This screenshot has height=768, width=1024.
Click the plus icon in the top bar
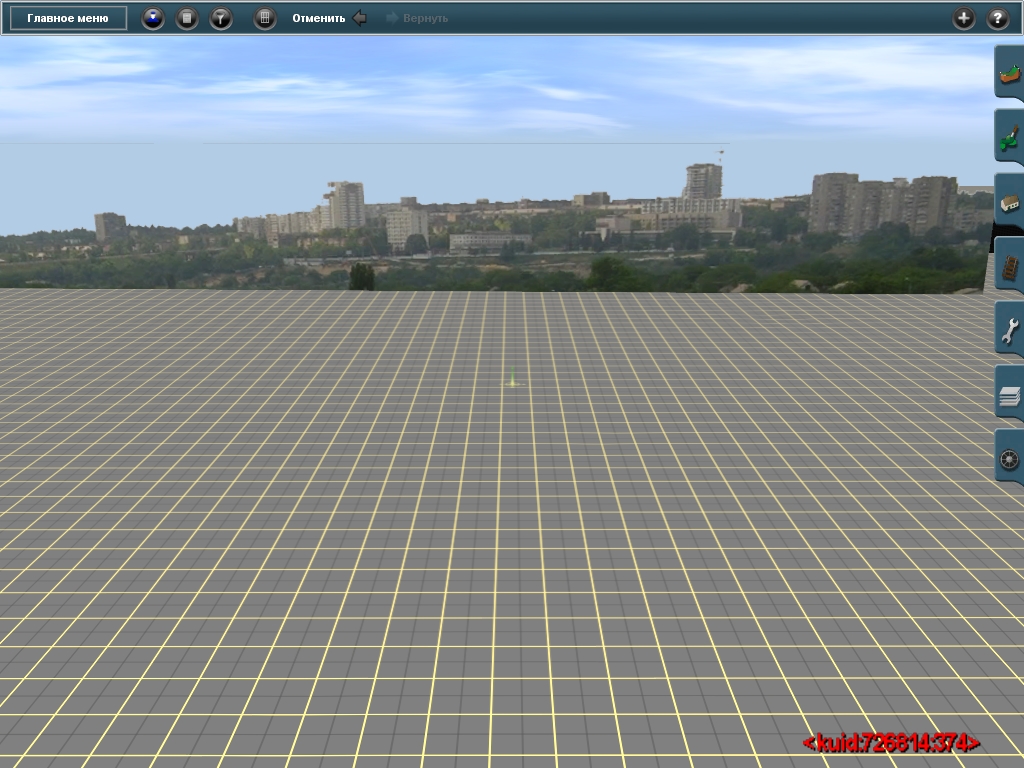(x=963, y=18)
